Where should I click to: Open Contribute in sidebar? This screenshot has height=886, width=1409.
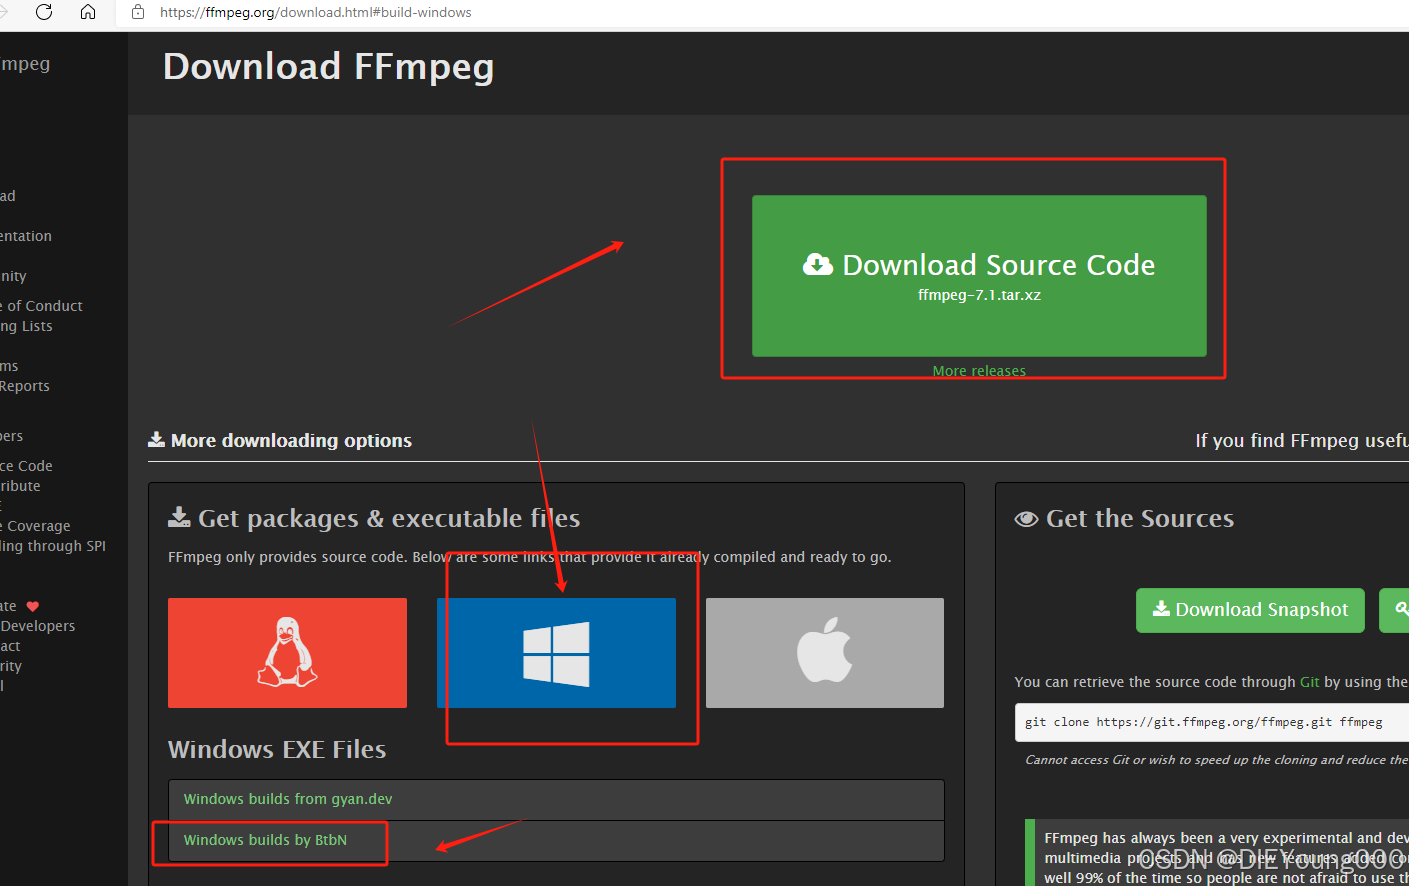tap(20, 486)
